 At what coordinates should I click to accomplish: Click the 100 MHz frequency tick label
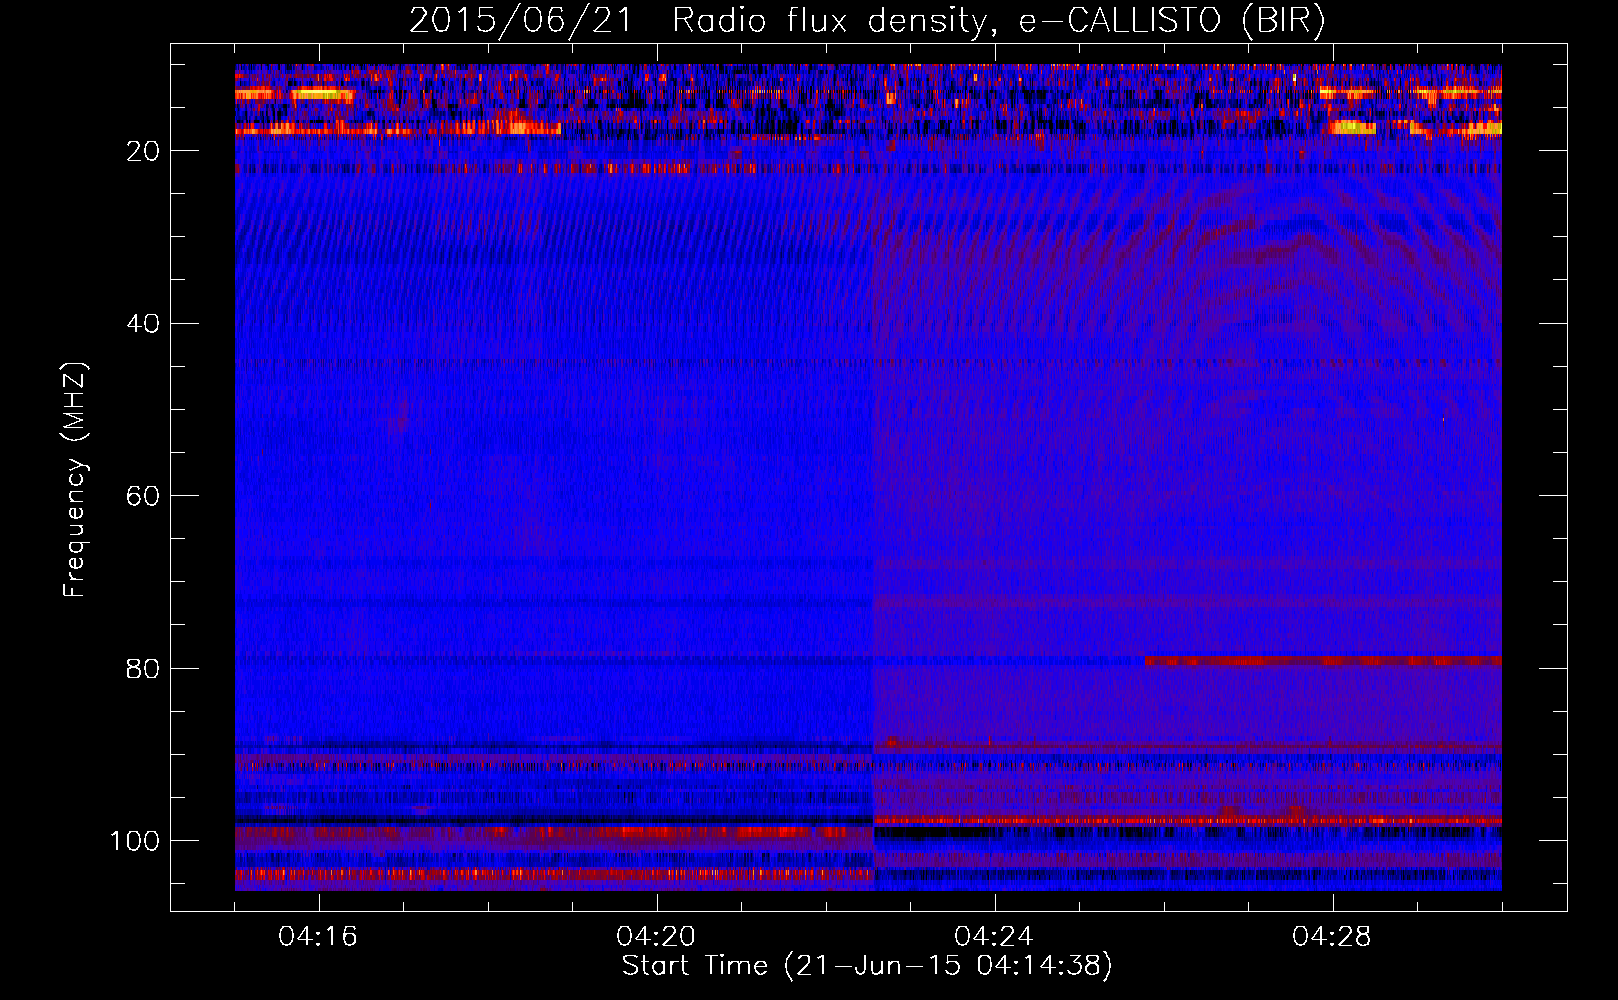tap(135, 841)
